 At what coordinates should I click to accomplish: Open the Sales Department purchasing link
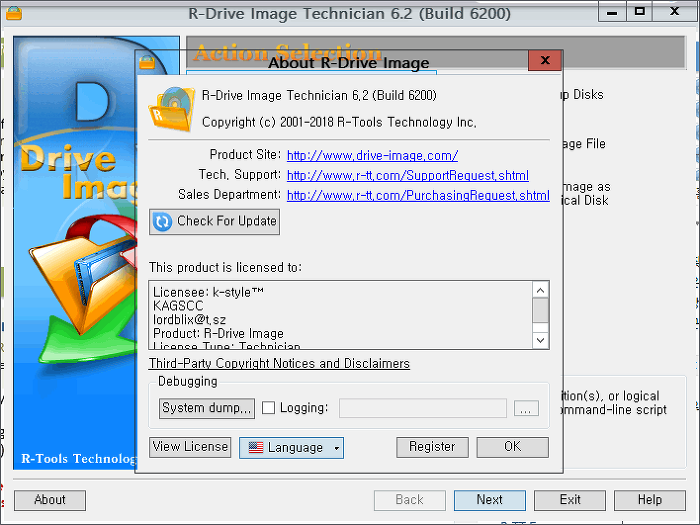418,196
